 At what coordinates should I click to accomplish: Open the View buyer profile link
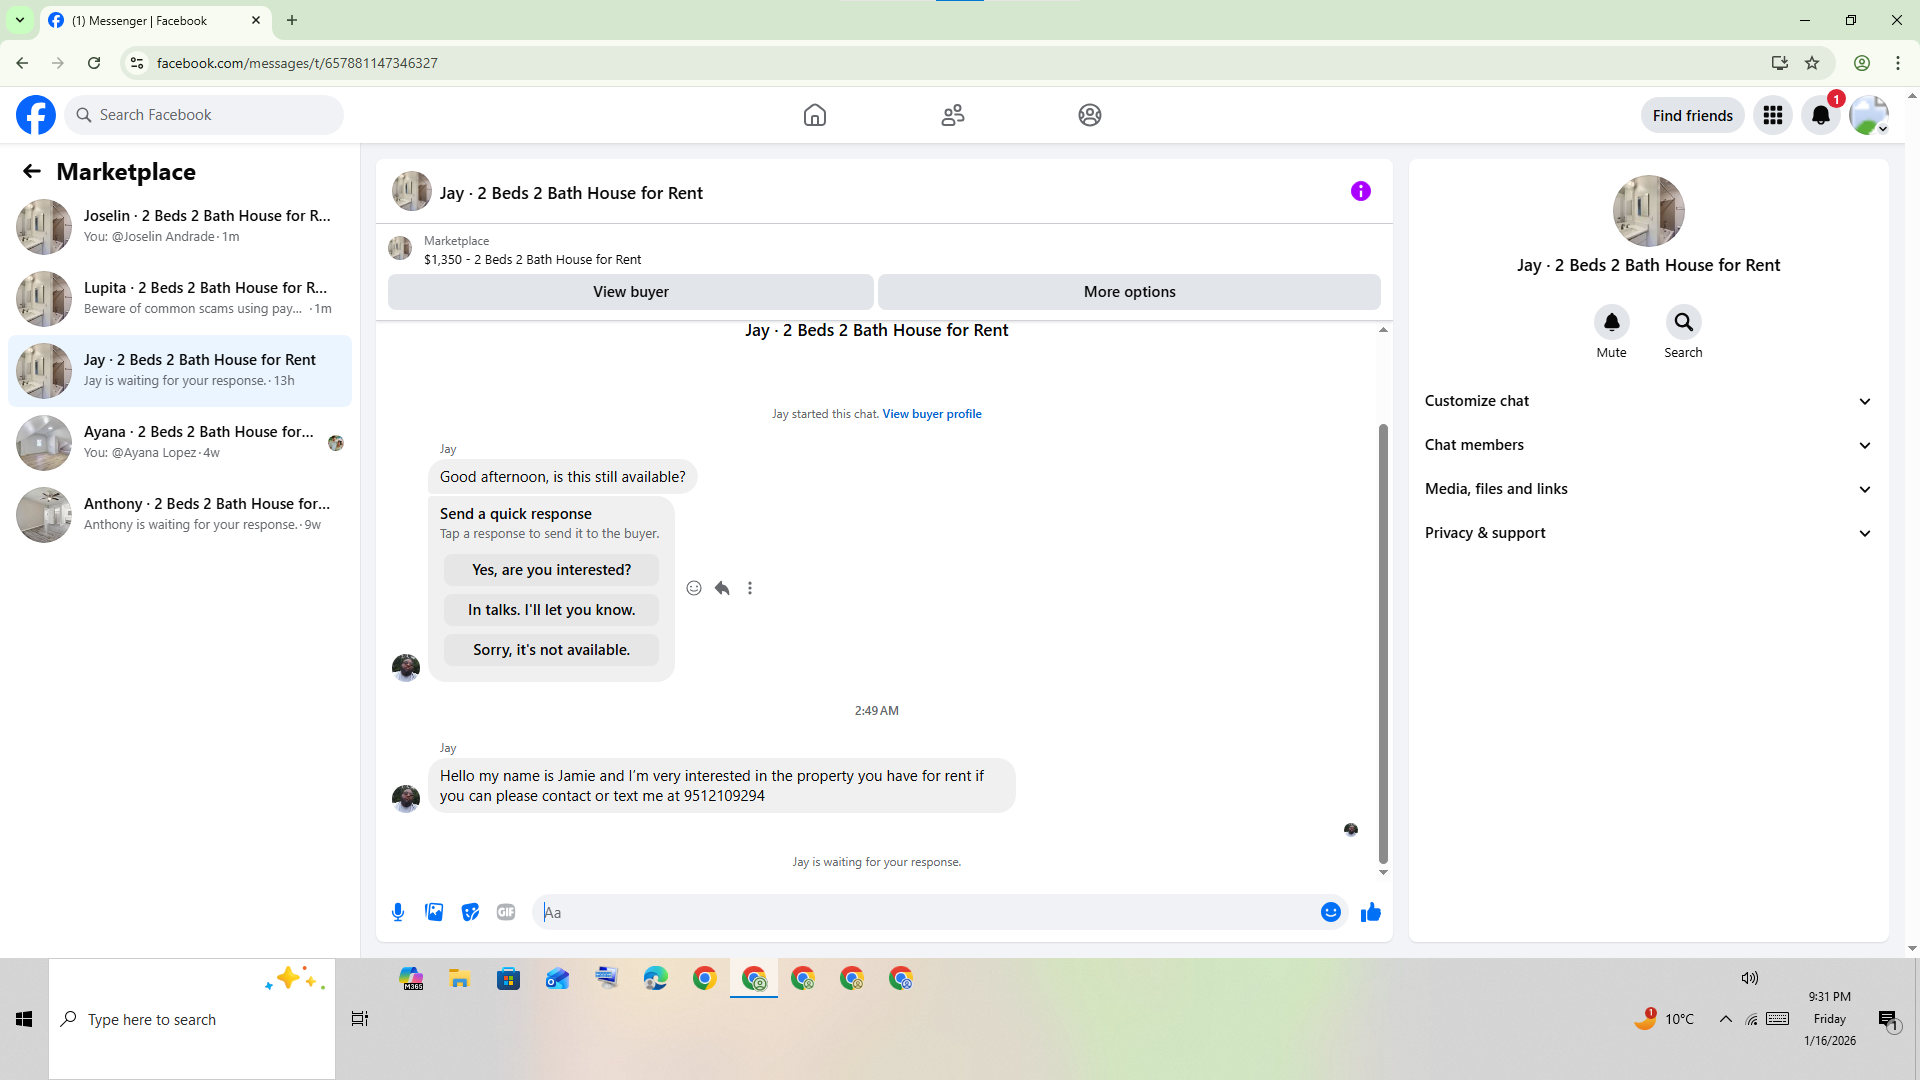pyautogui.click(x=931, y=414)
